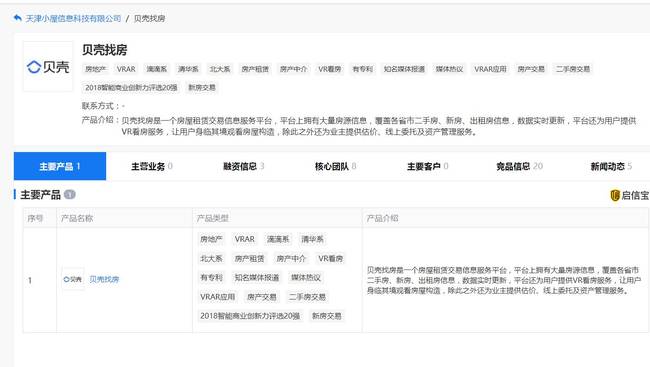Click the VR看房 tag in the header
Screen dimensions: 650x367
pos(330,69)
